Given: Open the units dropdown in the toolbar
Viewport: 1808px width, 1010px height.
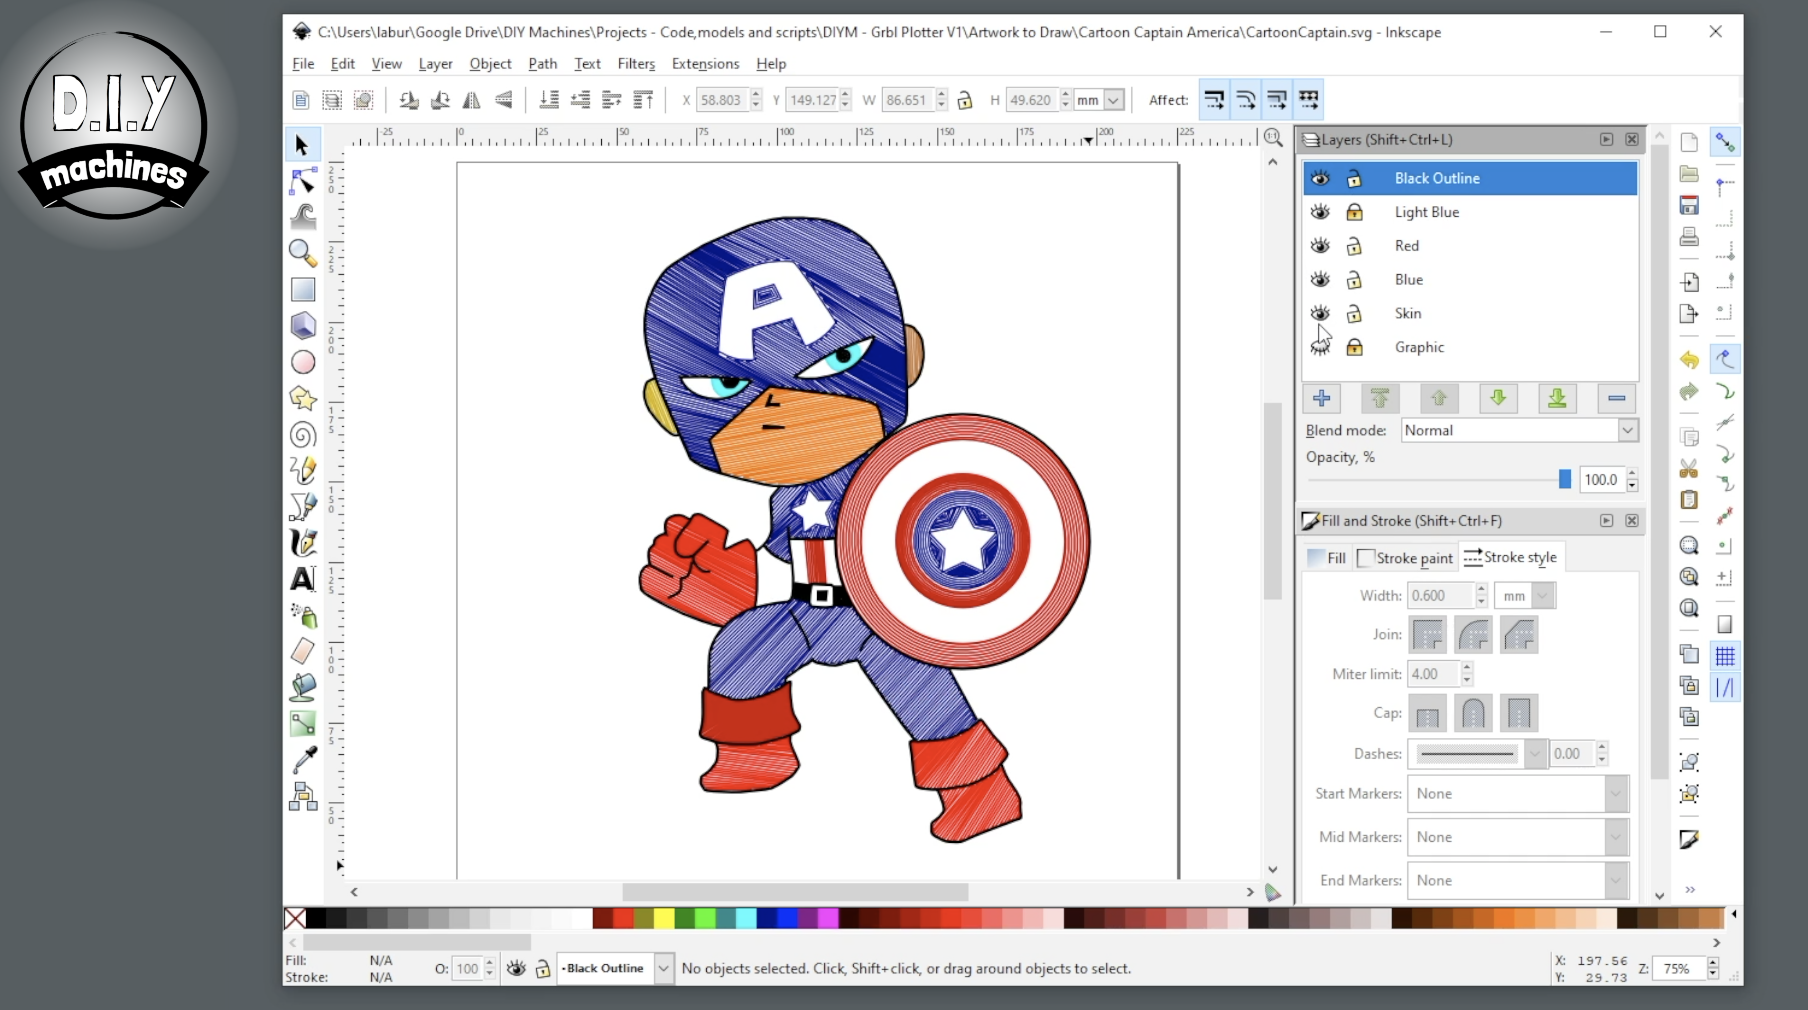Looking at the screenshot, I should click(x=1100, y=100).
